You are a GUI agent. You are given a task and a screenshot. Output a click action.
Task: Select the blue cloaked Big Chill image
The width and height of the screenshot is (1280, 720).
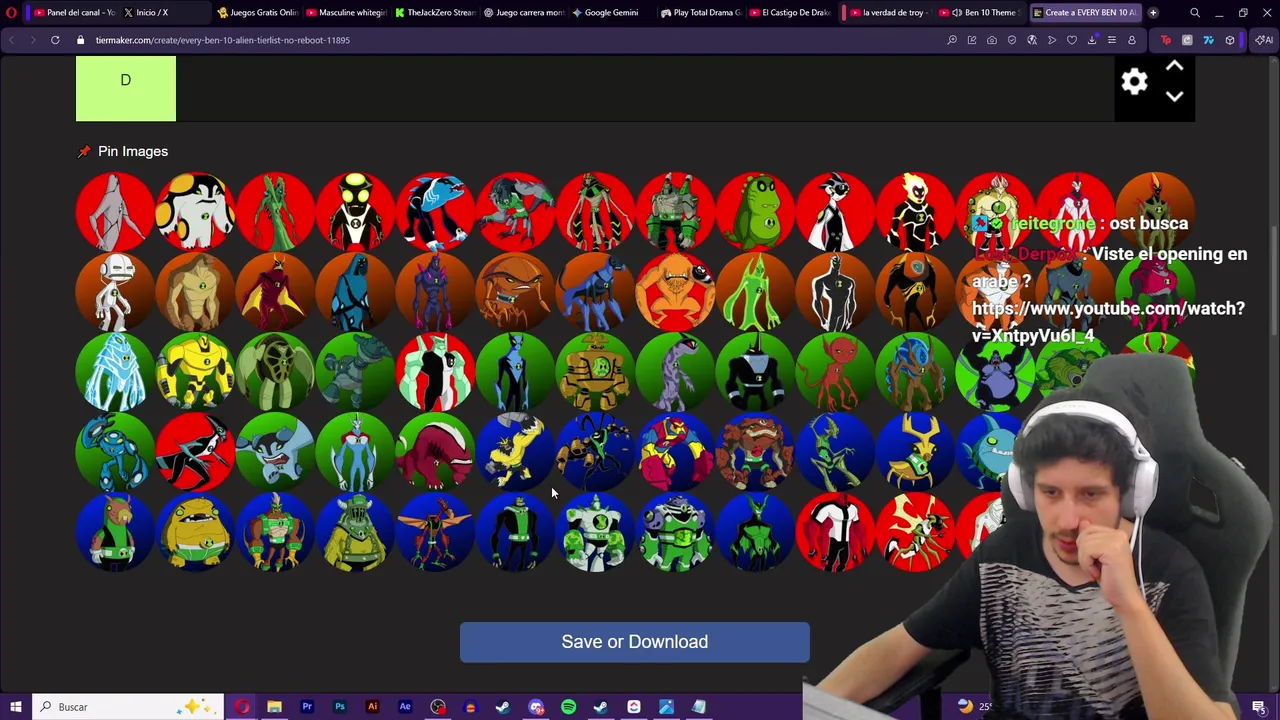[x=356, y=291]
